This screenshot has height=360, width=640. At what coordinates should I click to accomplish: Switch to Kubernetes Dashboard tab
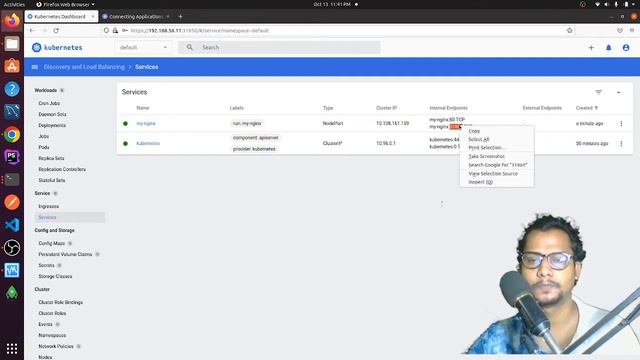[60, 16]
